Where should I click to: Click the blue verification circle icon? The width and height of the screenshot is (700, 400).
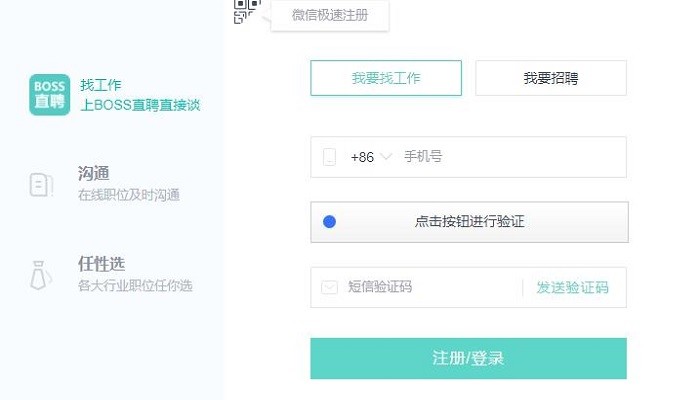click(329, 222)
